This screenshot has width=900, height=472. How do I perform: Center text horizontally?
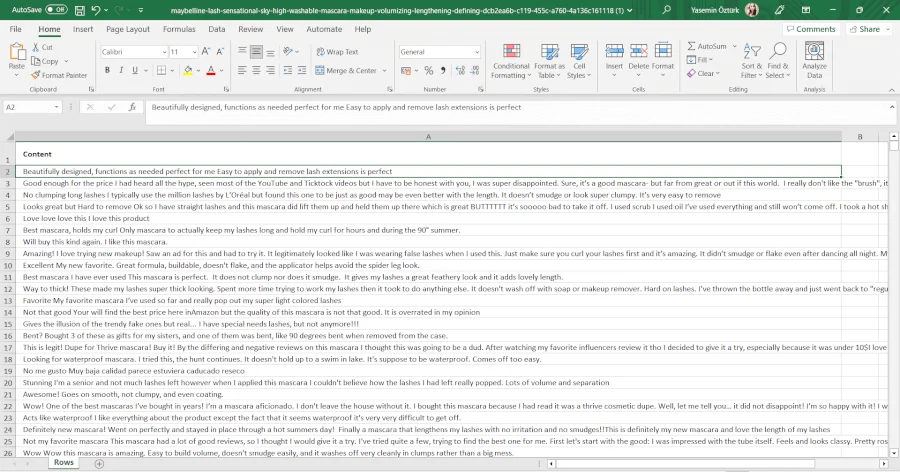pyautogui.click(x=256, y=70)
